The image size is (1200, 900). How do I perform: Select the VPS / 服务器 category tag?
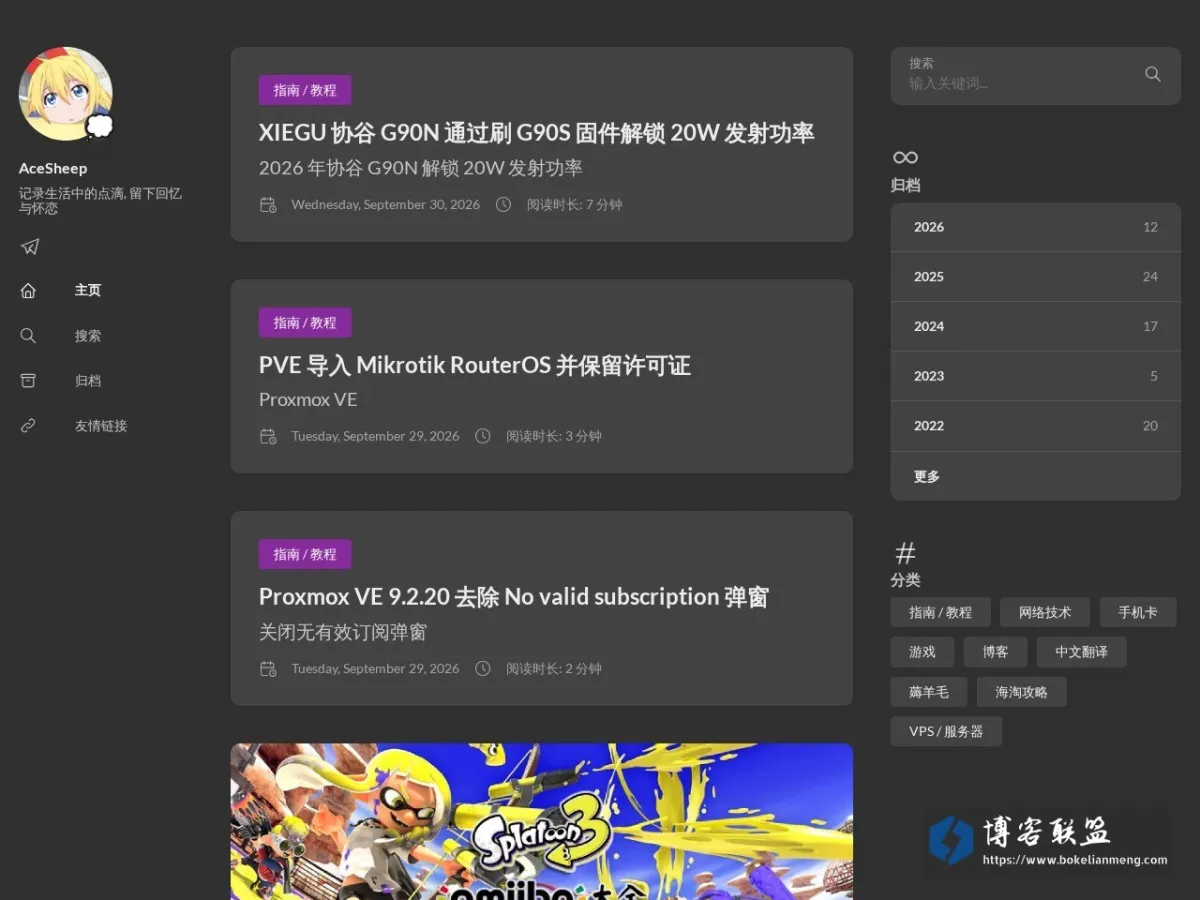tap(946, 732)
